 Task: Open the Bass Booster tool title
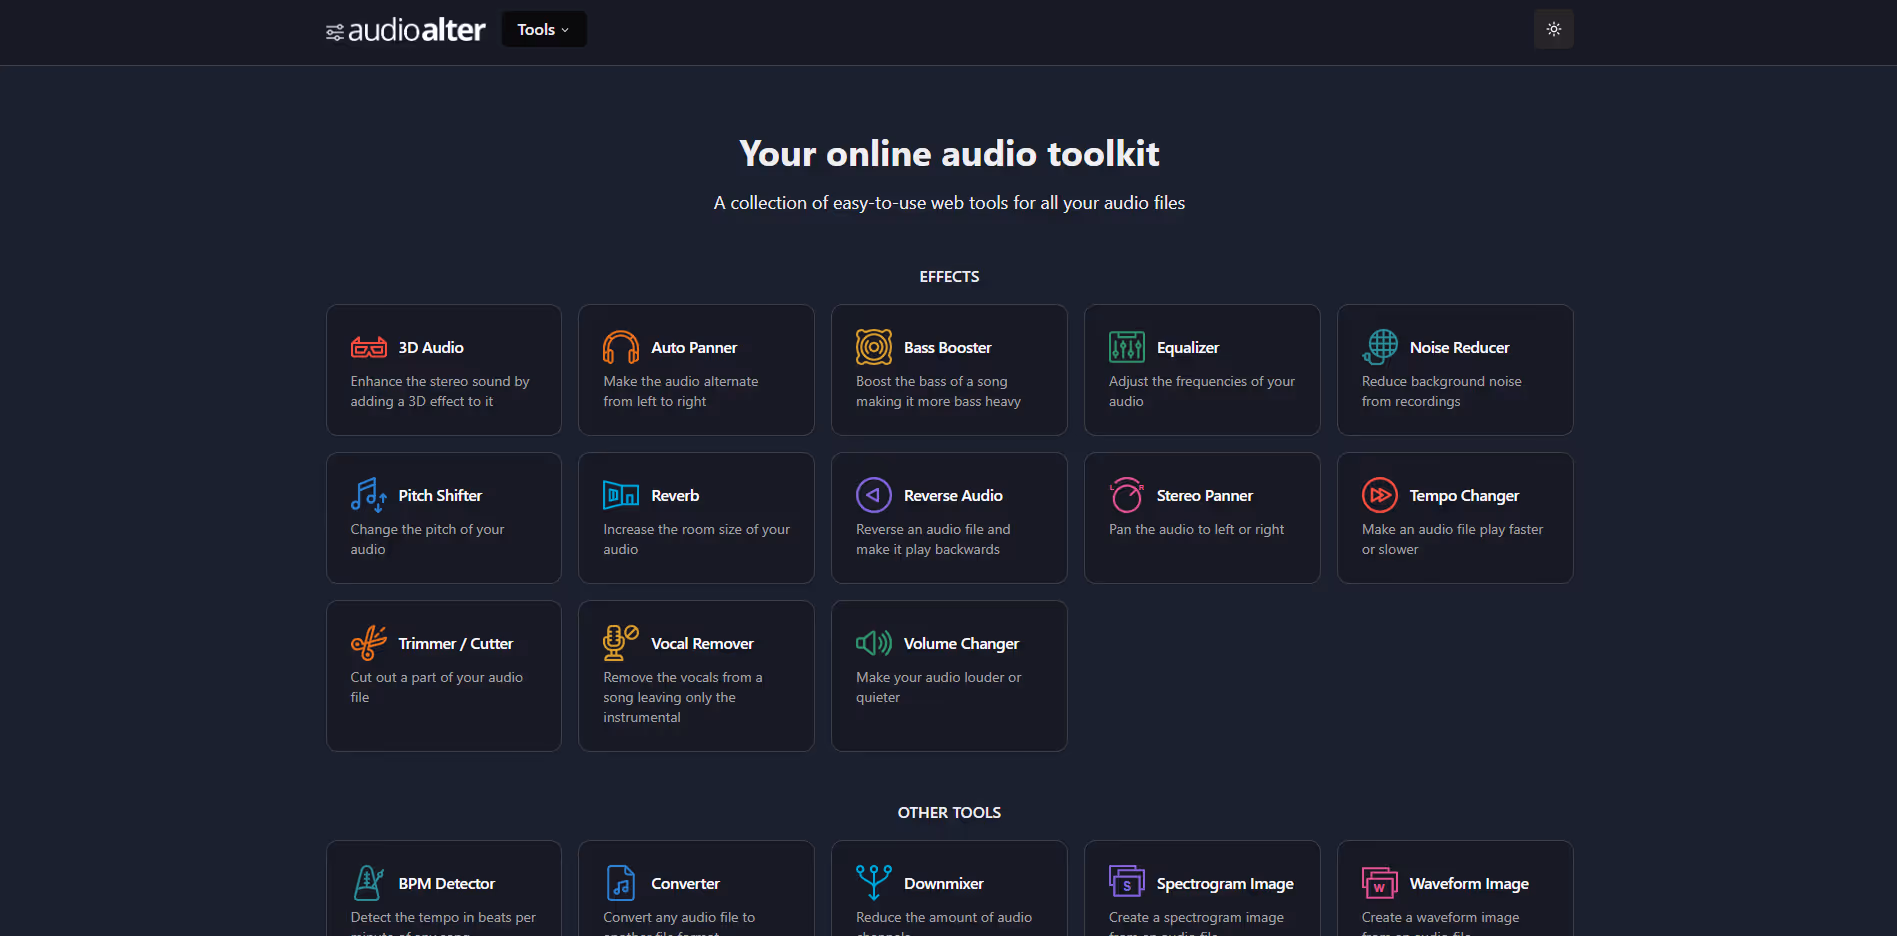[948, 348]
